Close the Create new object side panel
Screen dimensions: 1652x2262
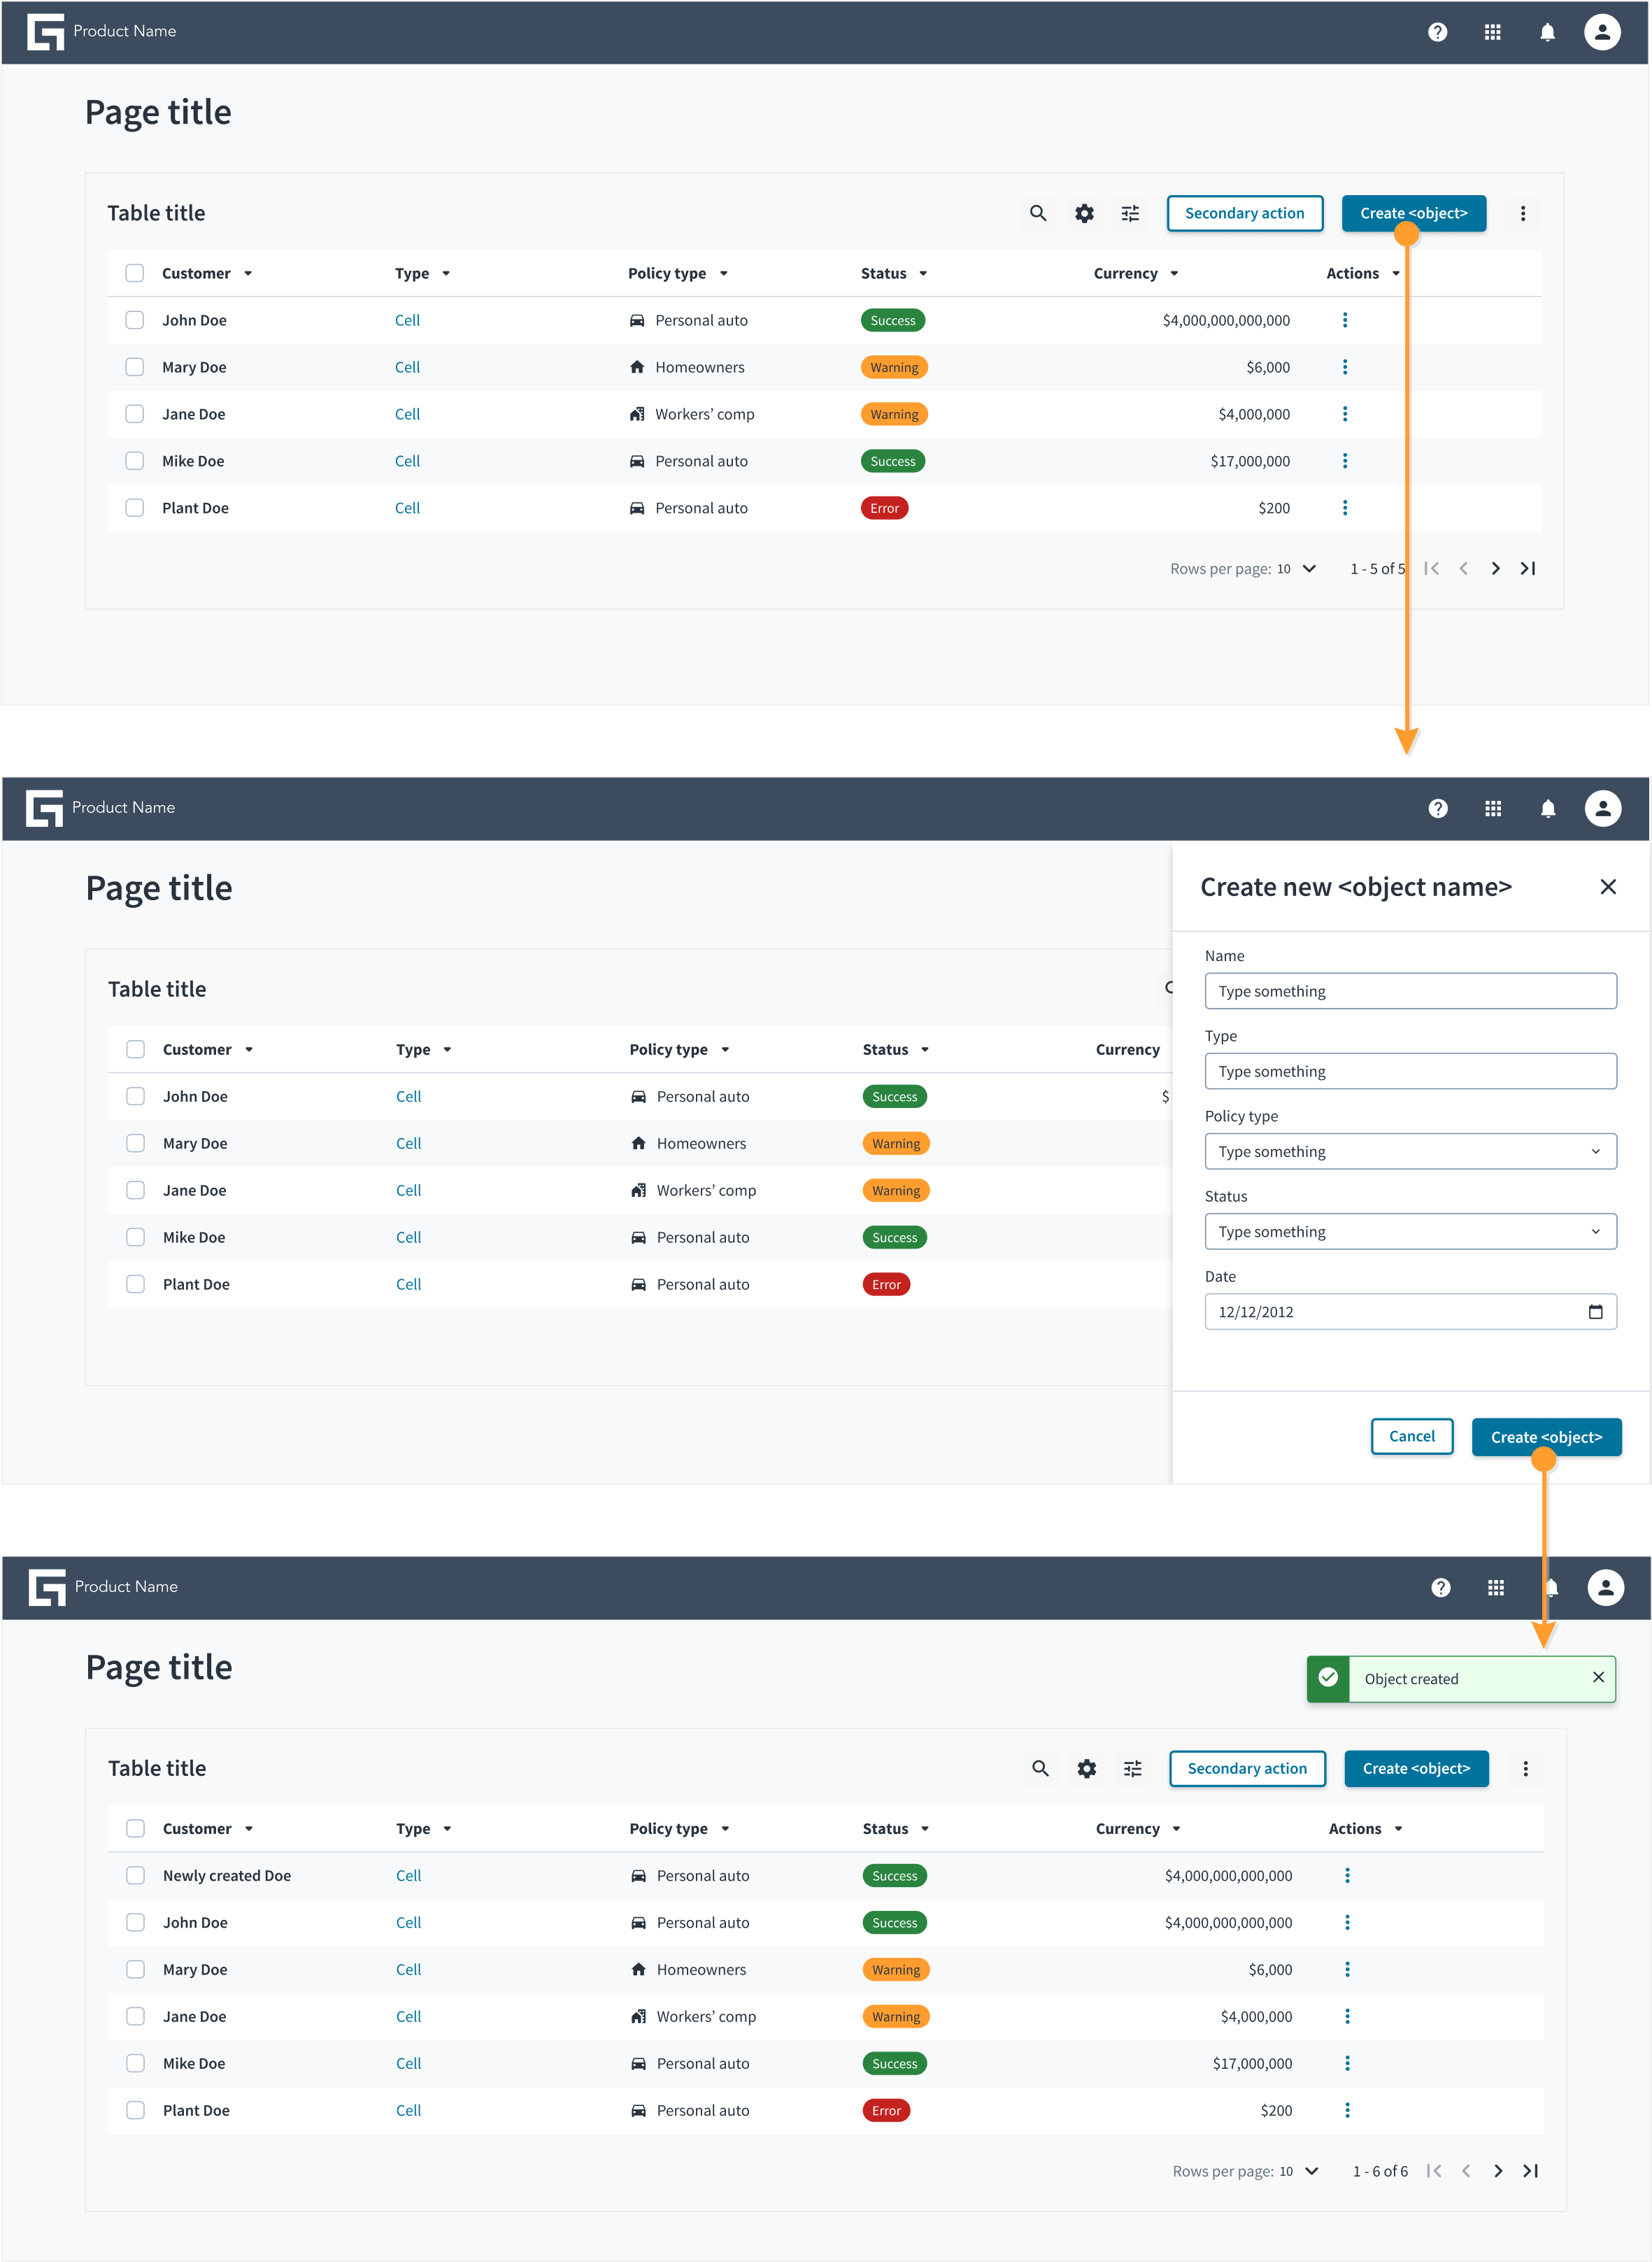coord(1607,886)
